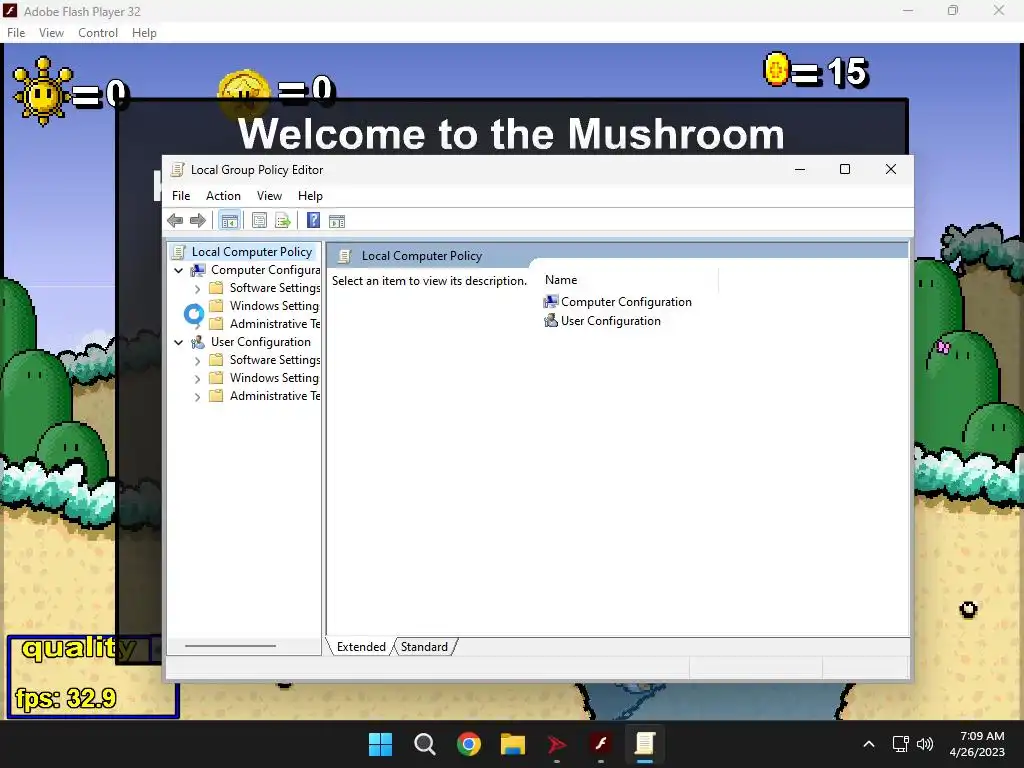Screen dimensions: 1024x768
Task: Click Administrative Templates folder icon under Computer Configuration
Action: [216, 324]
